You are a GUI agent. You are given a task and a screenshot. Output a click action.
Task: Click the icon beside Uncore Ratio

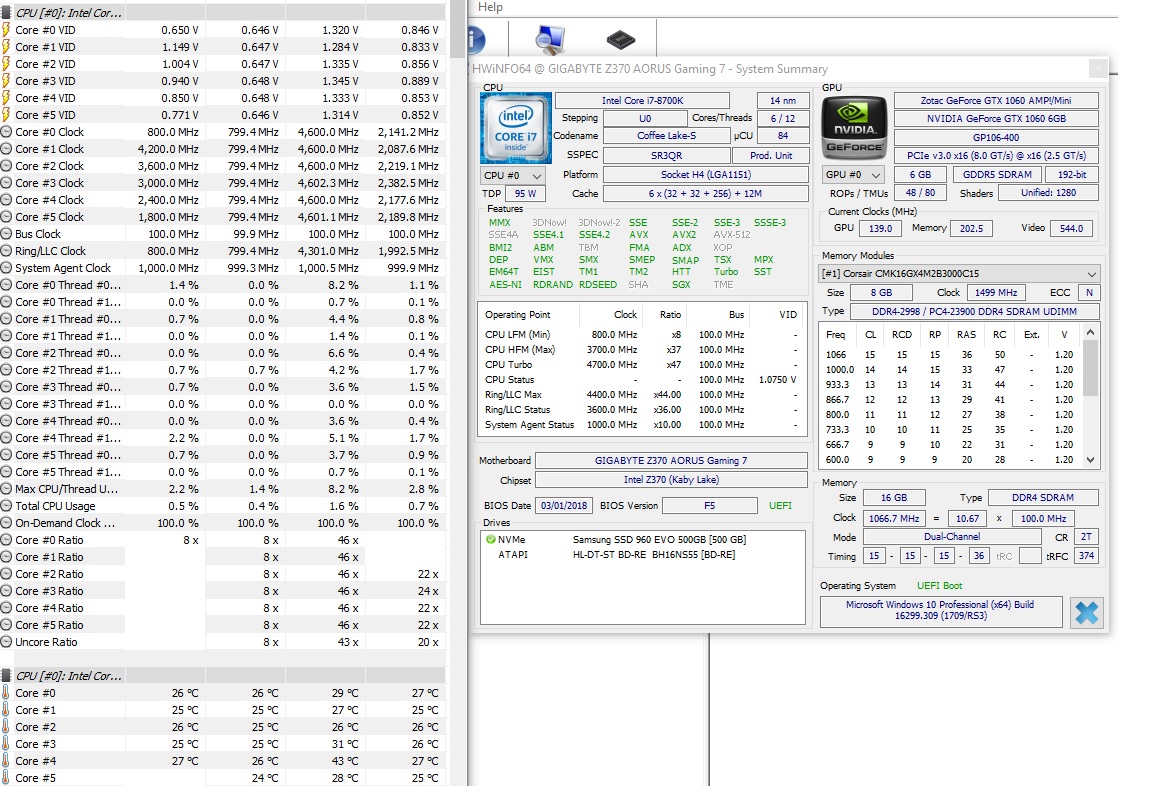point(6,641)
